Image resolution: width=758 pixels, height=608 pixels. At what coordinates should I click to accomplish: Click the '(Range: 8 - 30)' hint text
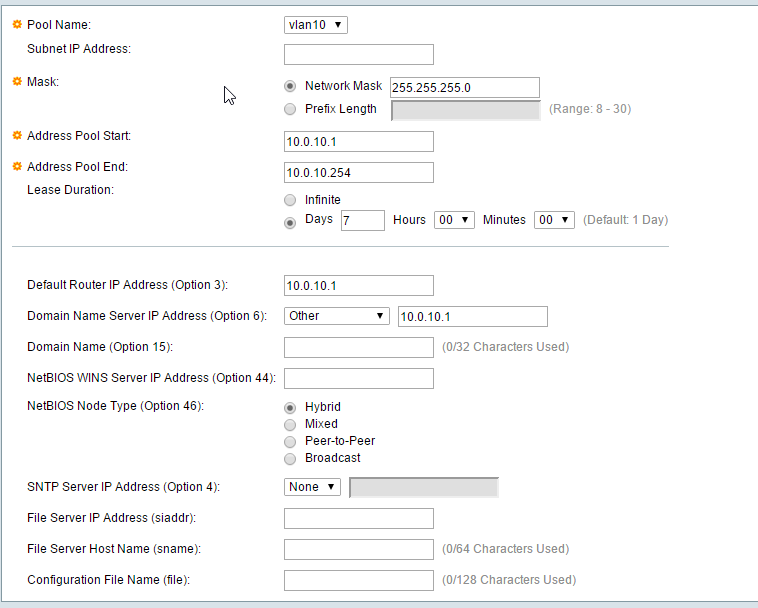[x=590, y=109]
